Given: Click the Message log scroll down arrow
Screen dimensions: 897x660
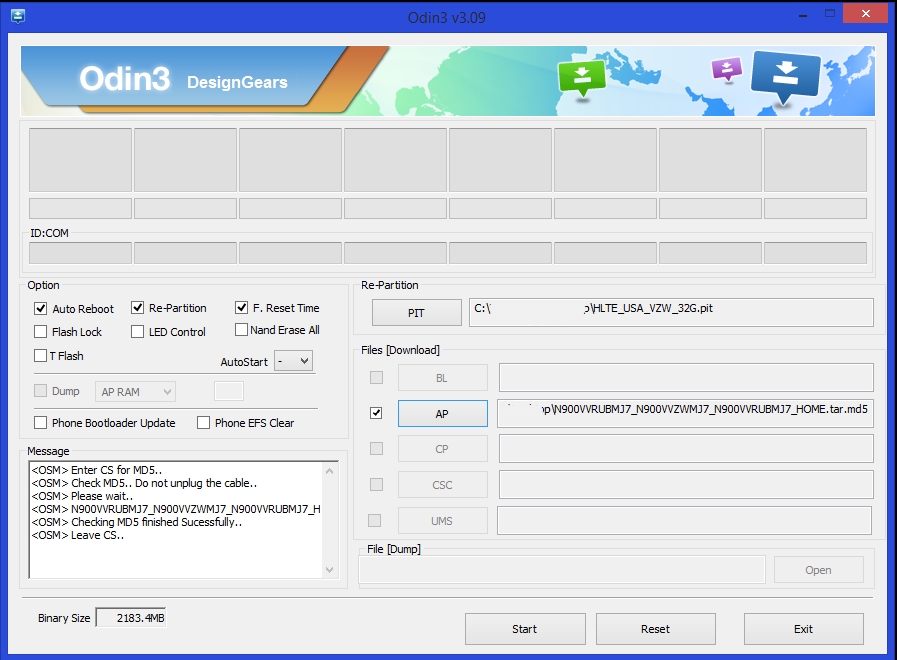Looking at the screenshot, I should coord(330,570).
